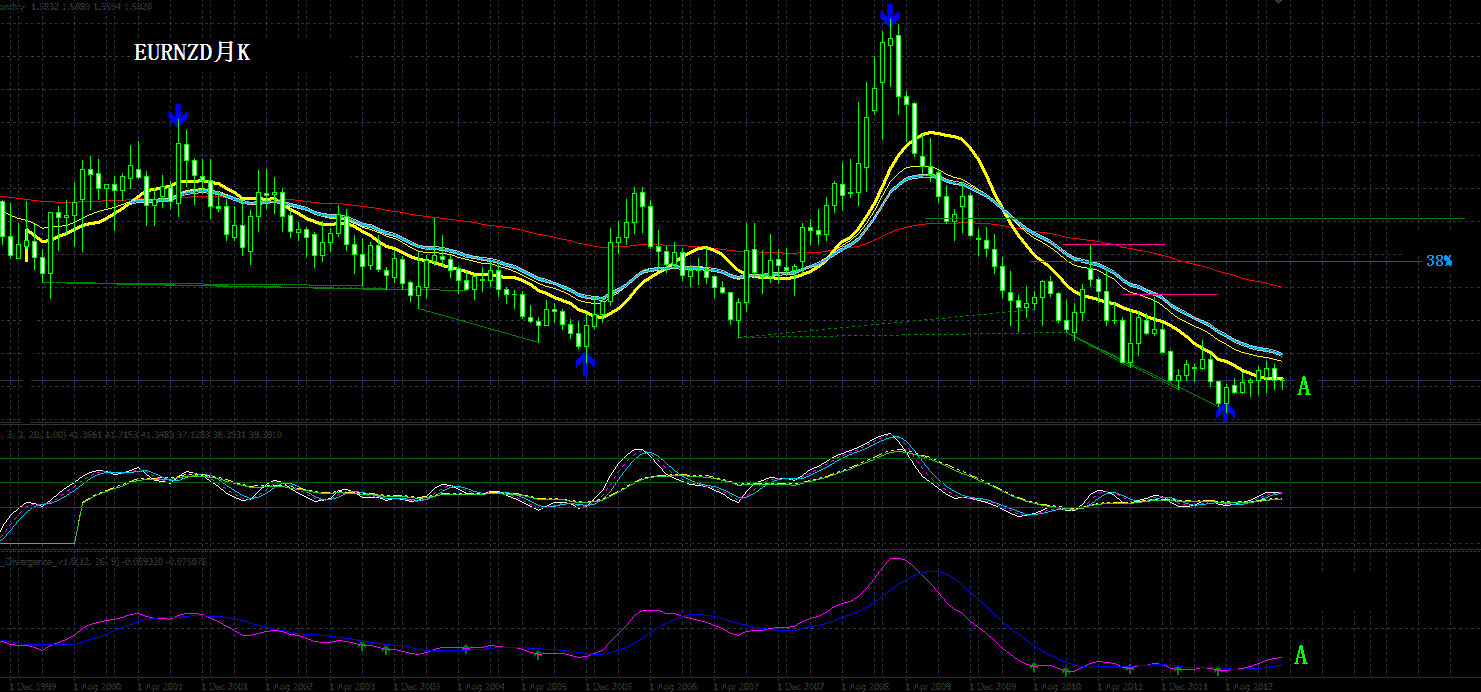The image size is (1481, 692).
Task: Click the blue down arrow left of the EURNZD title
Action: pos(178,114)
